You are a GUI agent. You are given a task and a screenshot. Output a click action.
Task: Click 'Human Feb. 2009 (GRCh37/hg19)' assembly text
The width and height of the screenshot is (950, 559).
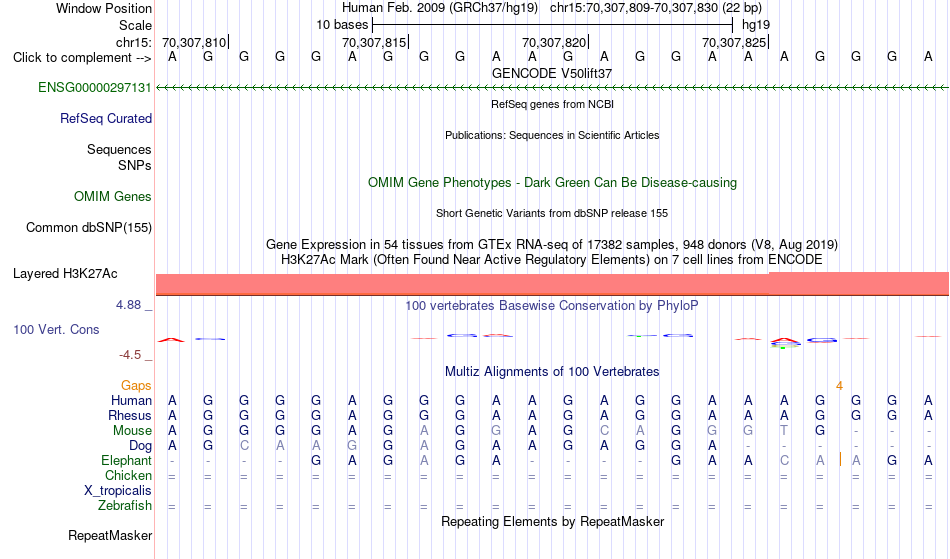coord(440,8)
